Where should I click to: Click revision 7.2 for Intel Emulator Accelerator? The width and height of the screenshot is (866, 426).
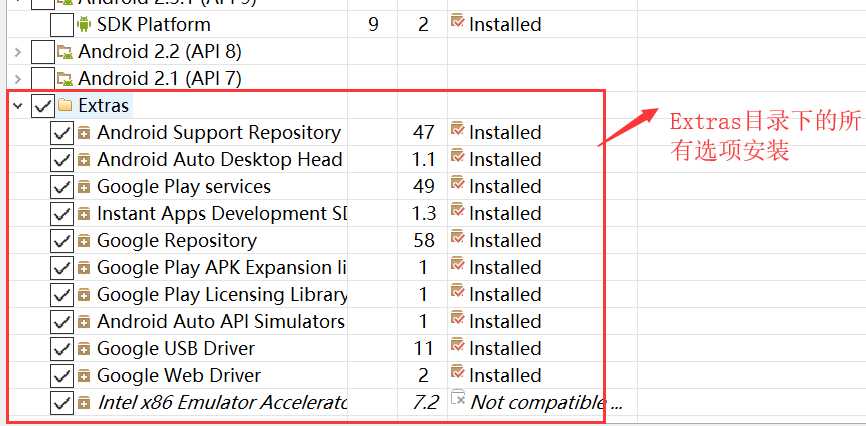click(426, 403)
